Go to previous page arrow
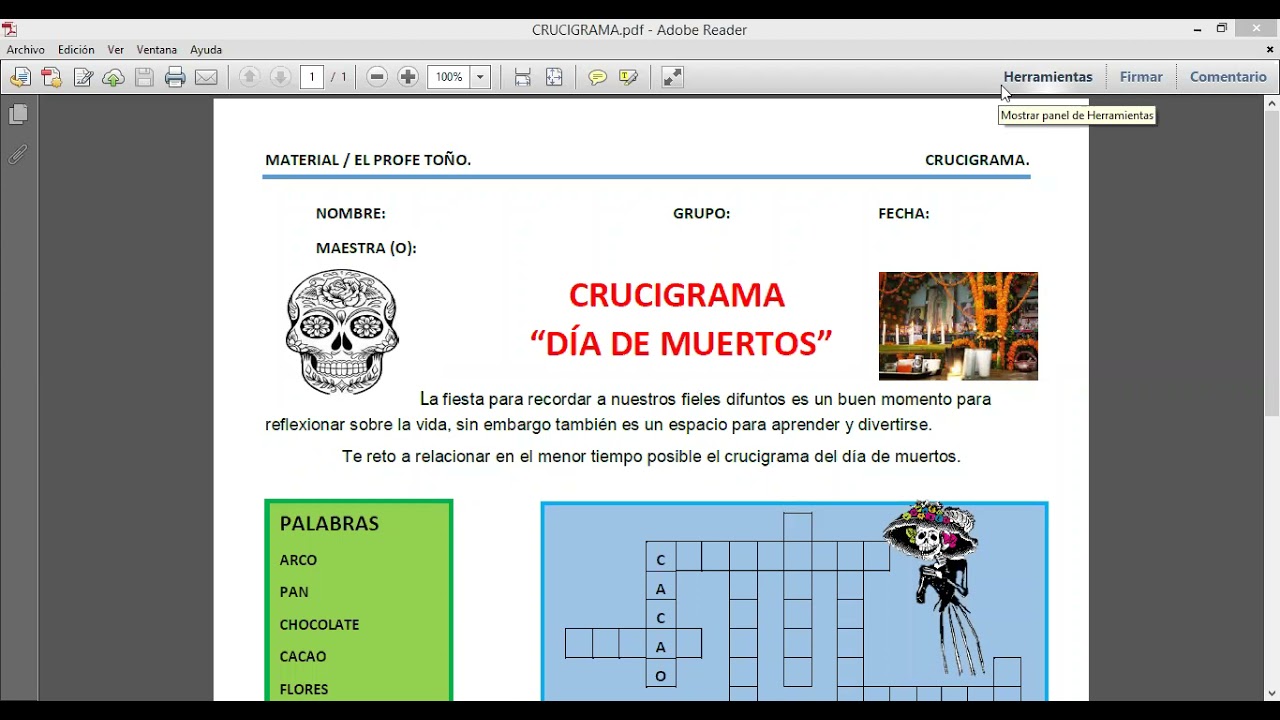The width and height of the screenshot is (1280, 720). (x=250, y=77)
